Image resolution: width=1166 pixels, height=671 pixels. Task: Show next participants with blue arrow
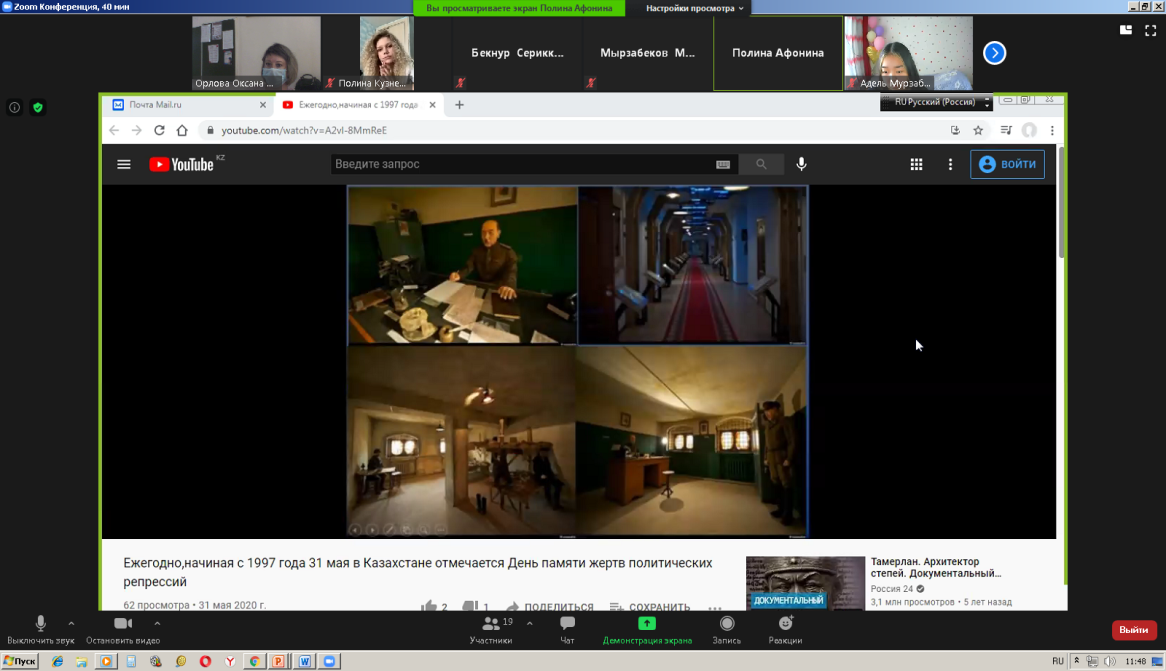(x=994, y=53)
